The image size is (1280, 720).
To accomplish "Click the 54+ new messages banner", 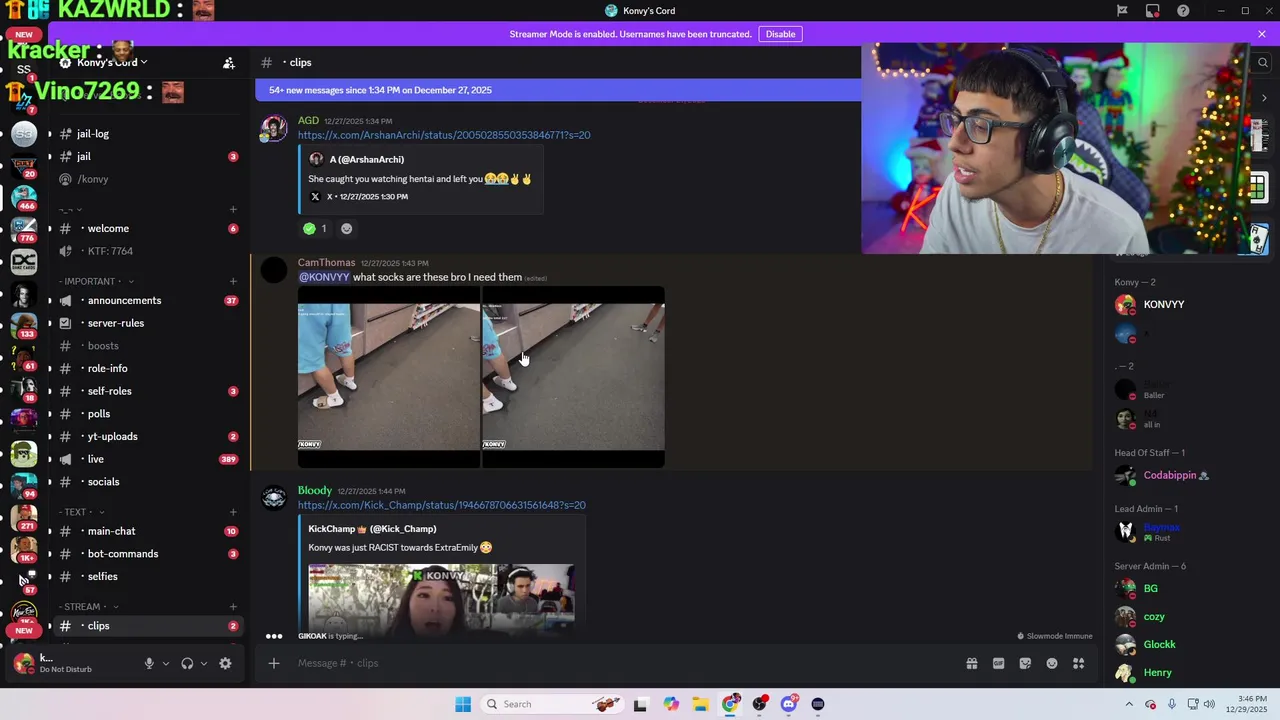I will (x=558, y=90).
